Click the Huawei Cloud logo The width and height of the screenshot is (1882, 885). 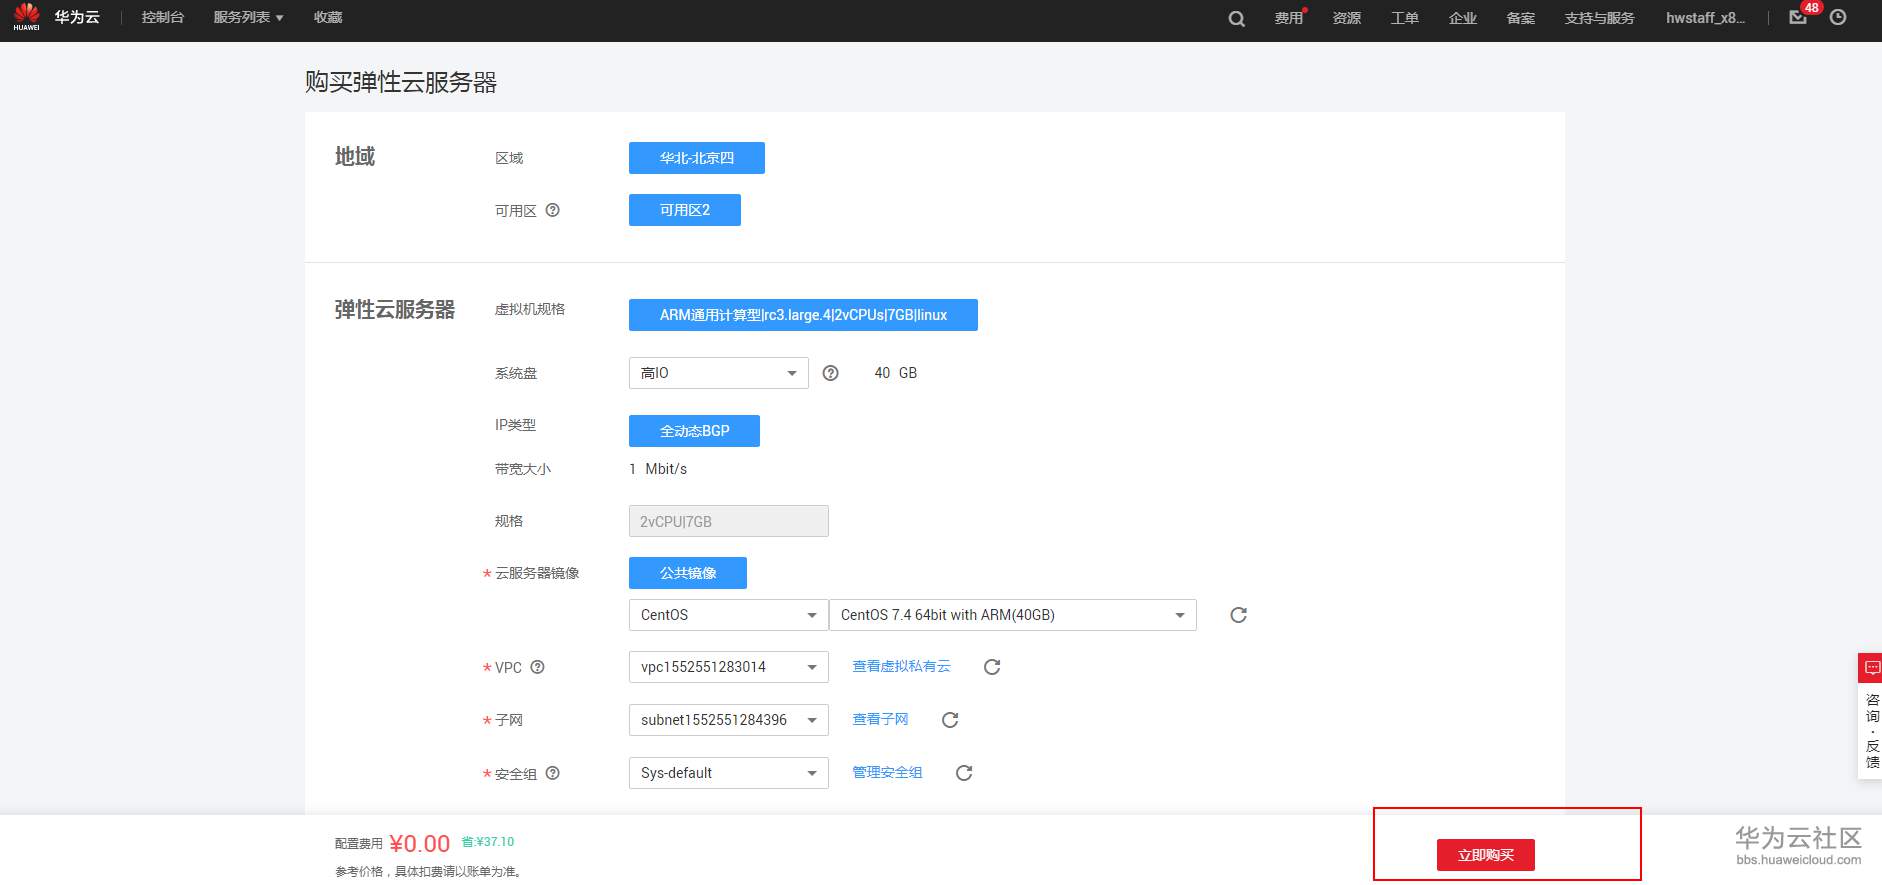click(26, 17)
